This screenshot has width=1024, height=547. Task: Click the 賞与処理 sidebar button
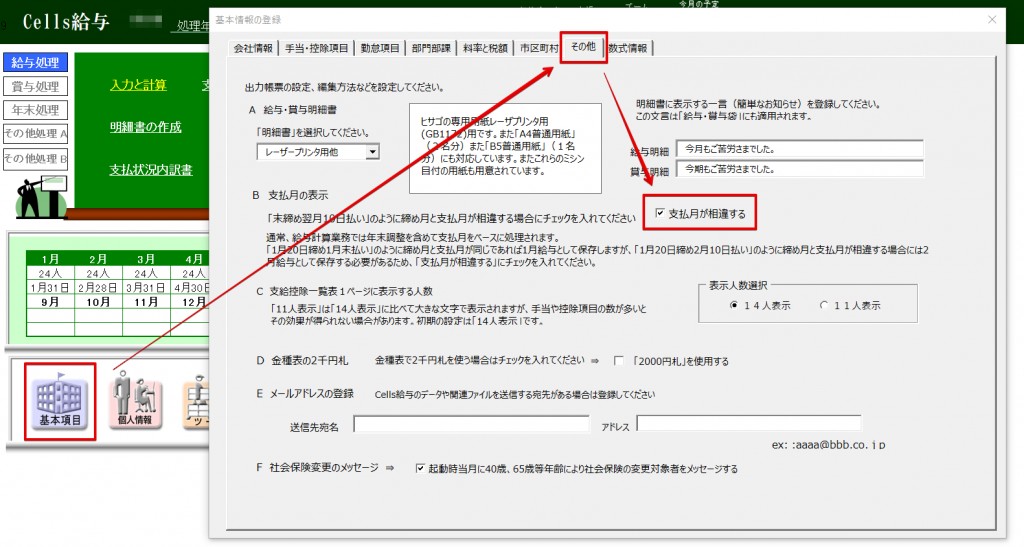[x=35, y=86]
